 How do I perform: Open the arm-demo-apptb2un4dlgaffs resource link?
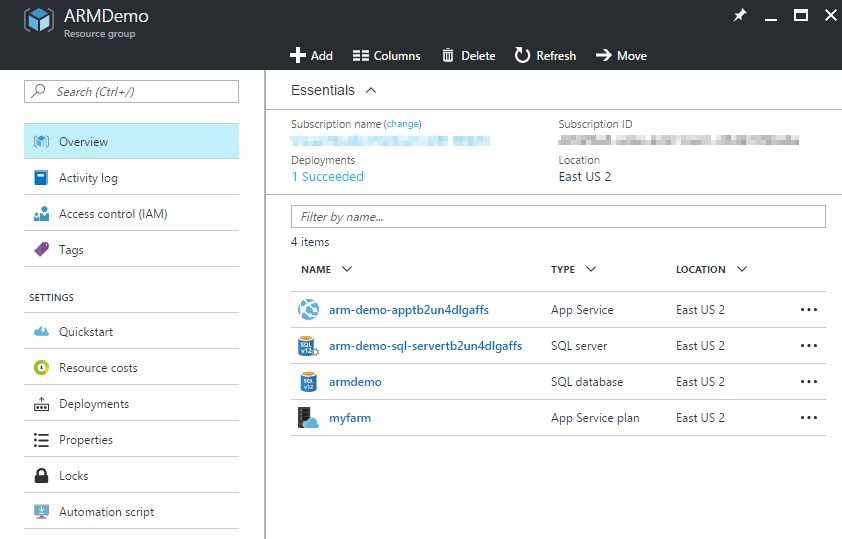(409, 310)
